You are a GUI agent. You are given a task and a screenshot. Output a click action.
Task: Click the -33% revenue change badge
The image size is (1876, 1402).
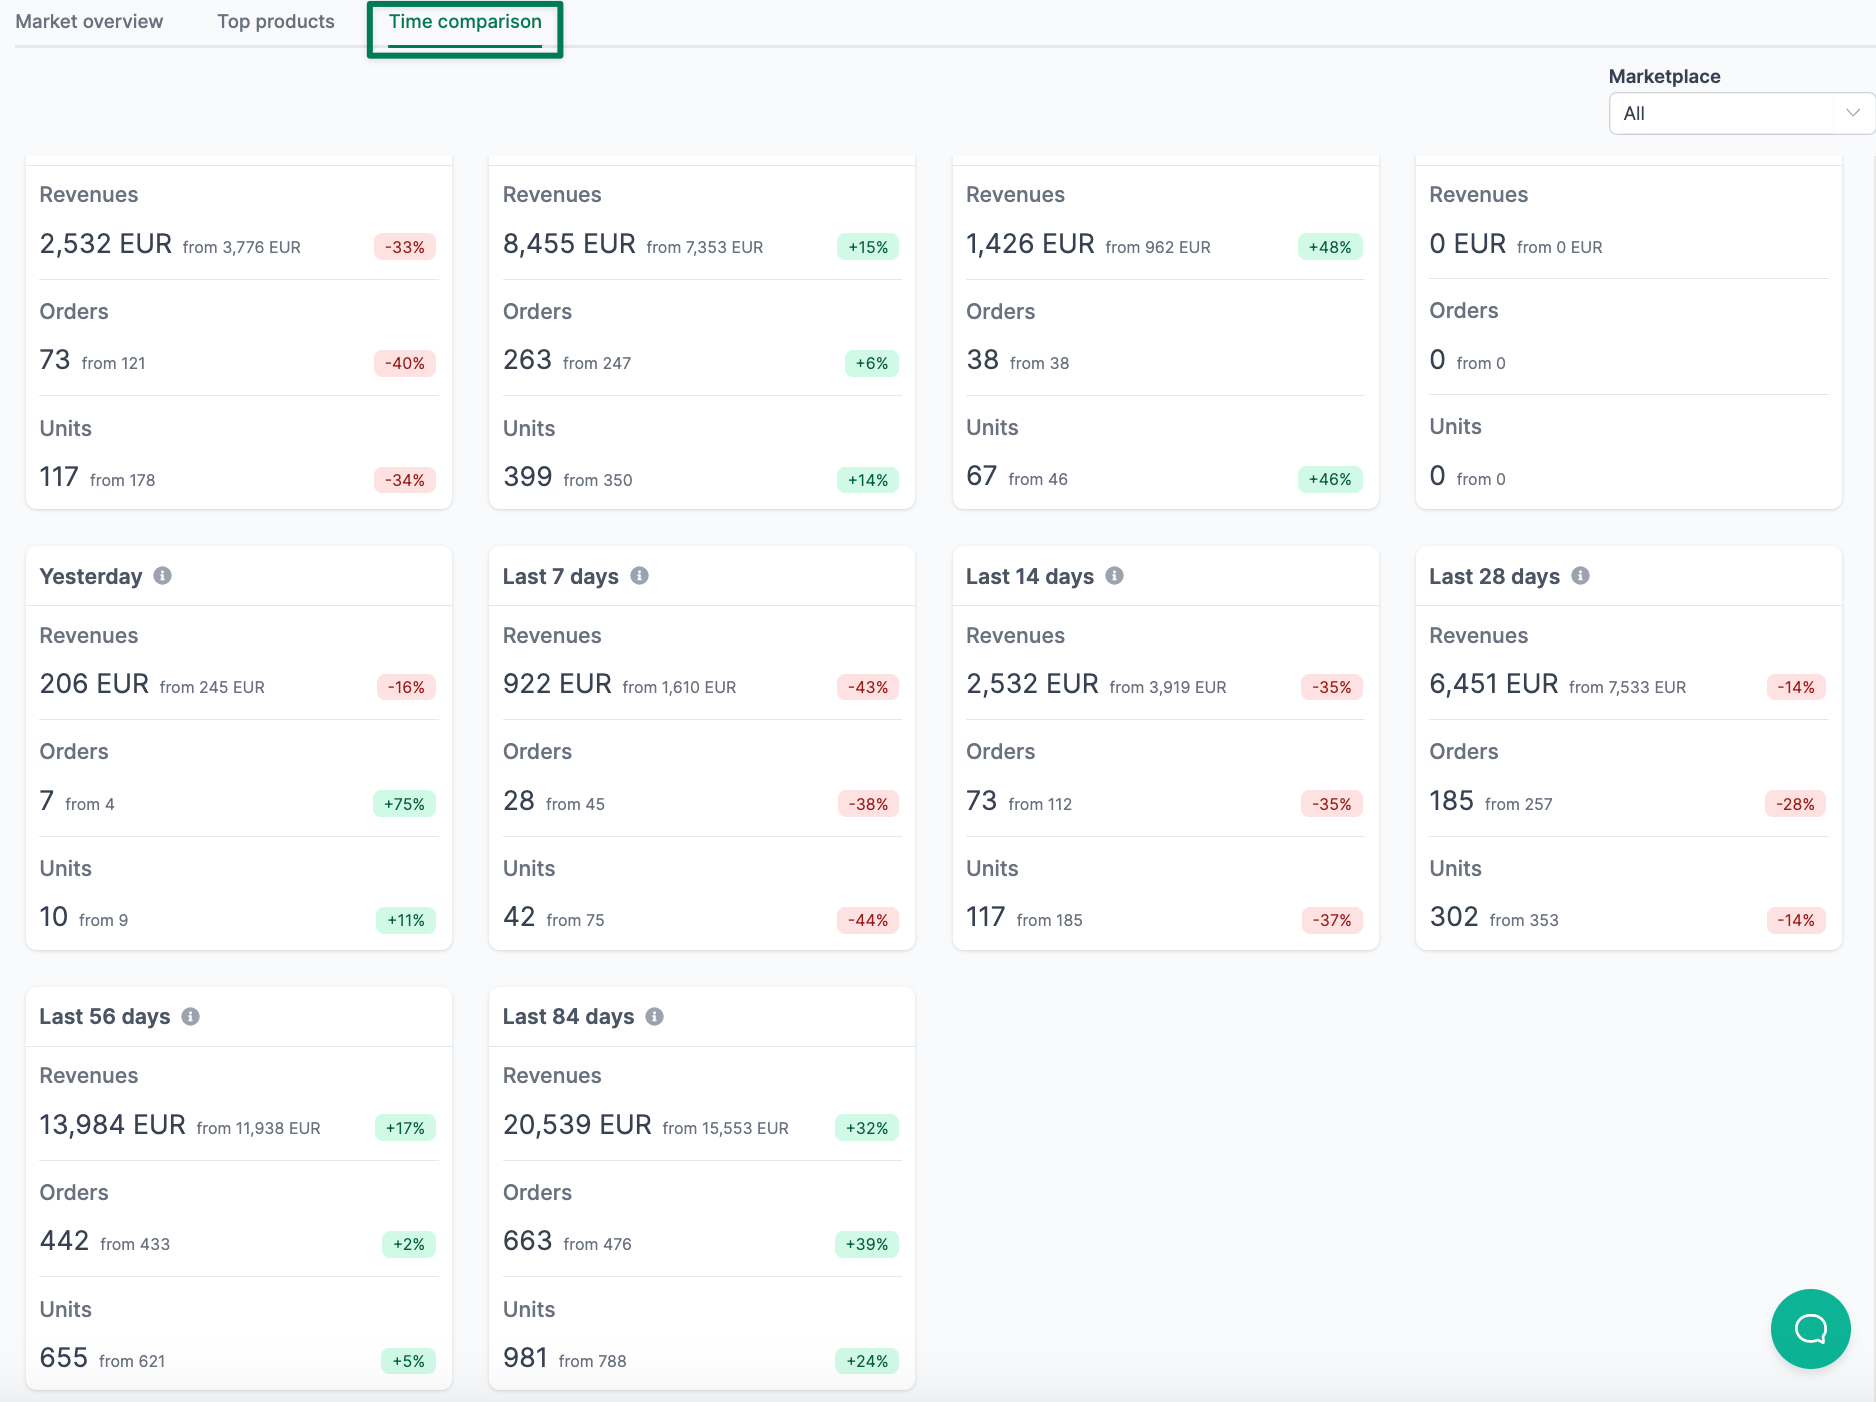point(405,247)
